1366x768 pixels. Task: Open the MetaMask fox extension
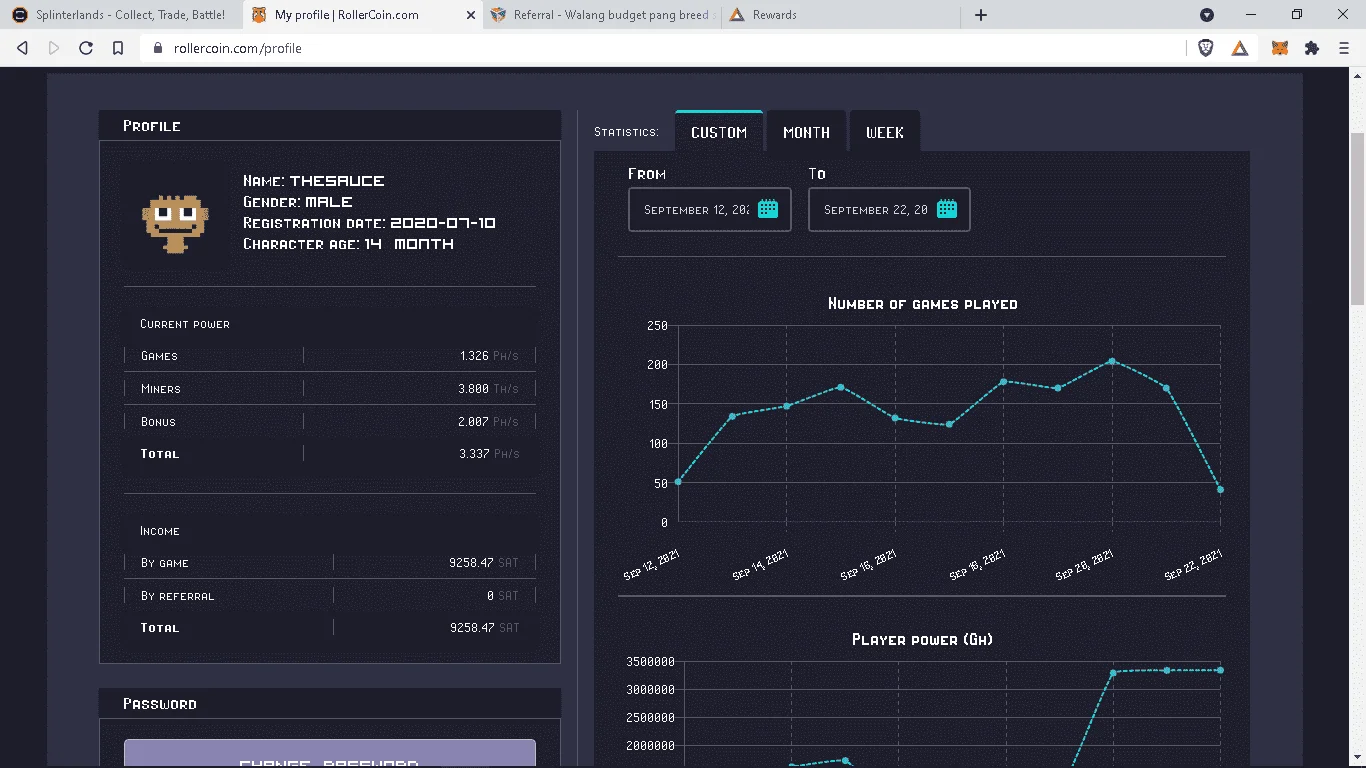pyautogui.click(x=1280, y=48)
